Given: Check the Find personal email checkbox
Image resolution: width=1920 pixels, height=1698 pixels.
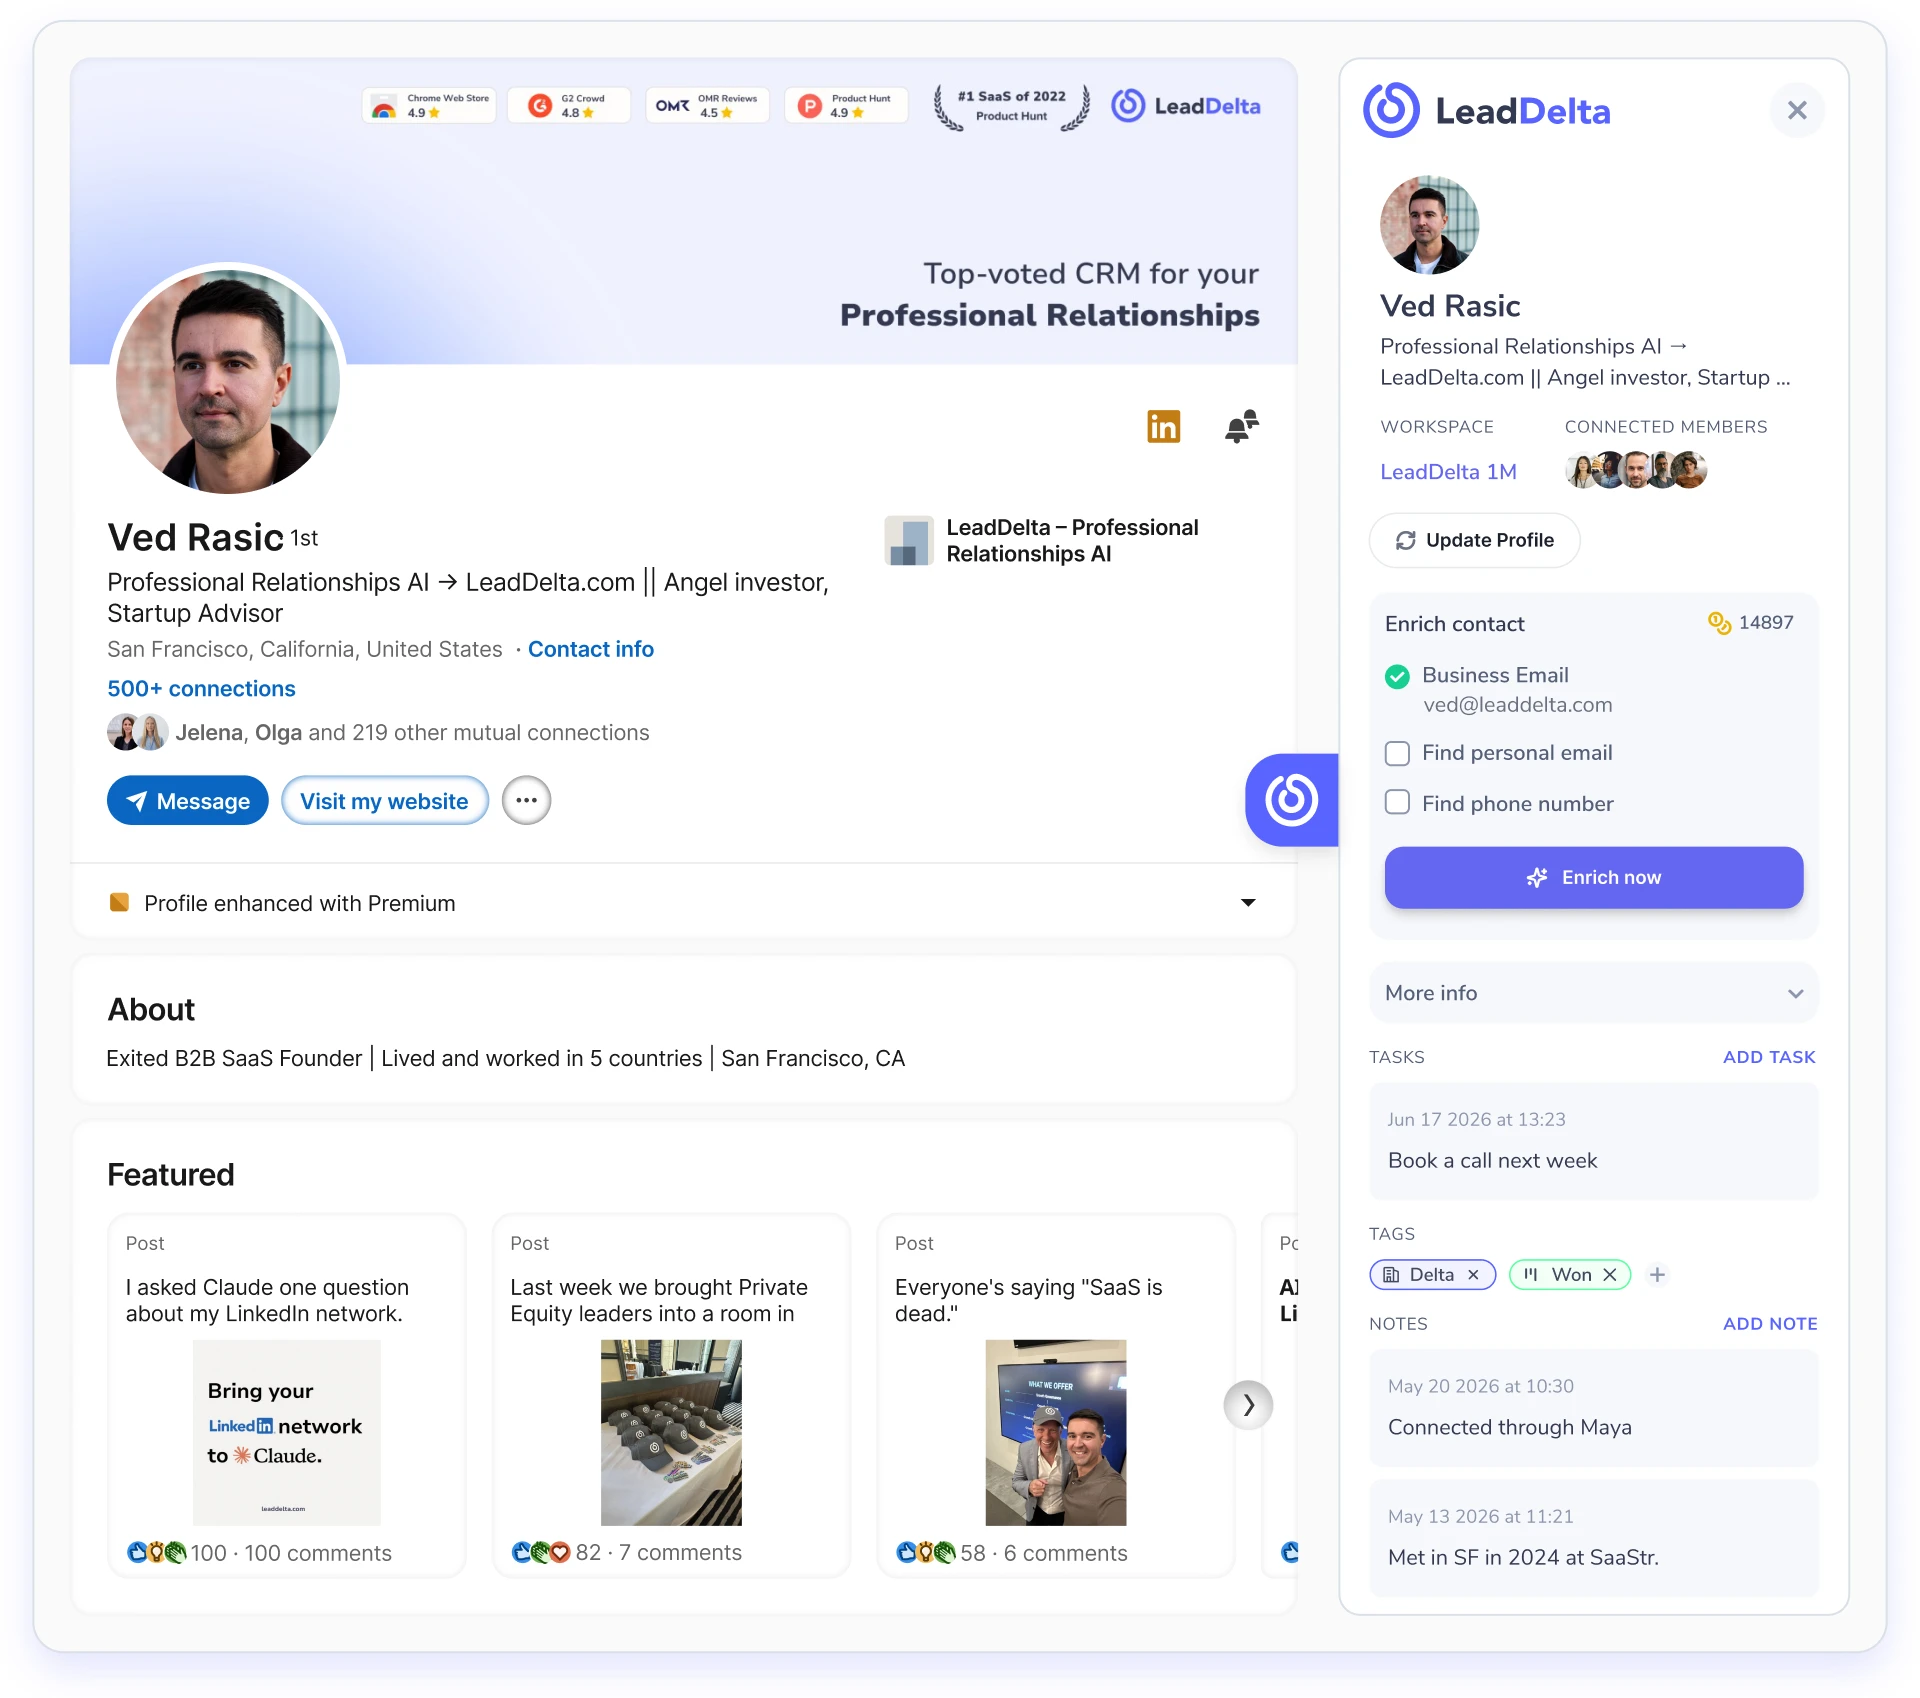Looking at the screenshot, I should click(1397, 753).
